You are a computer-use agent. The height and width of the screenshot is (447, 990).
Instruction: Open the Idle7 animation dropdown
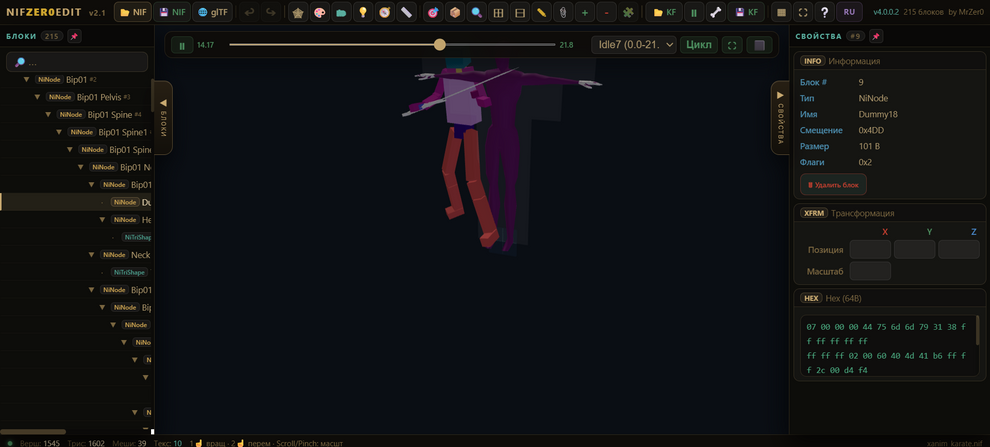pyautogui.click(x=634, y=45)
